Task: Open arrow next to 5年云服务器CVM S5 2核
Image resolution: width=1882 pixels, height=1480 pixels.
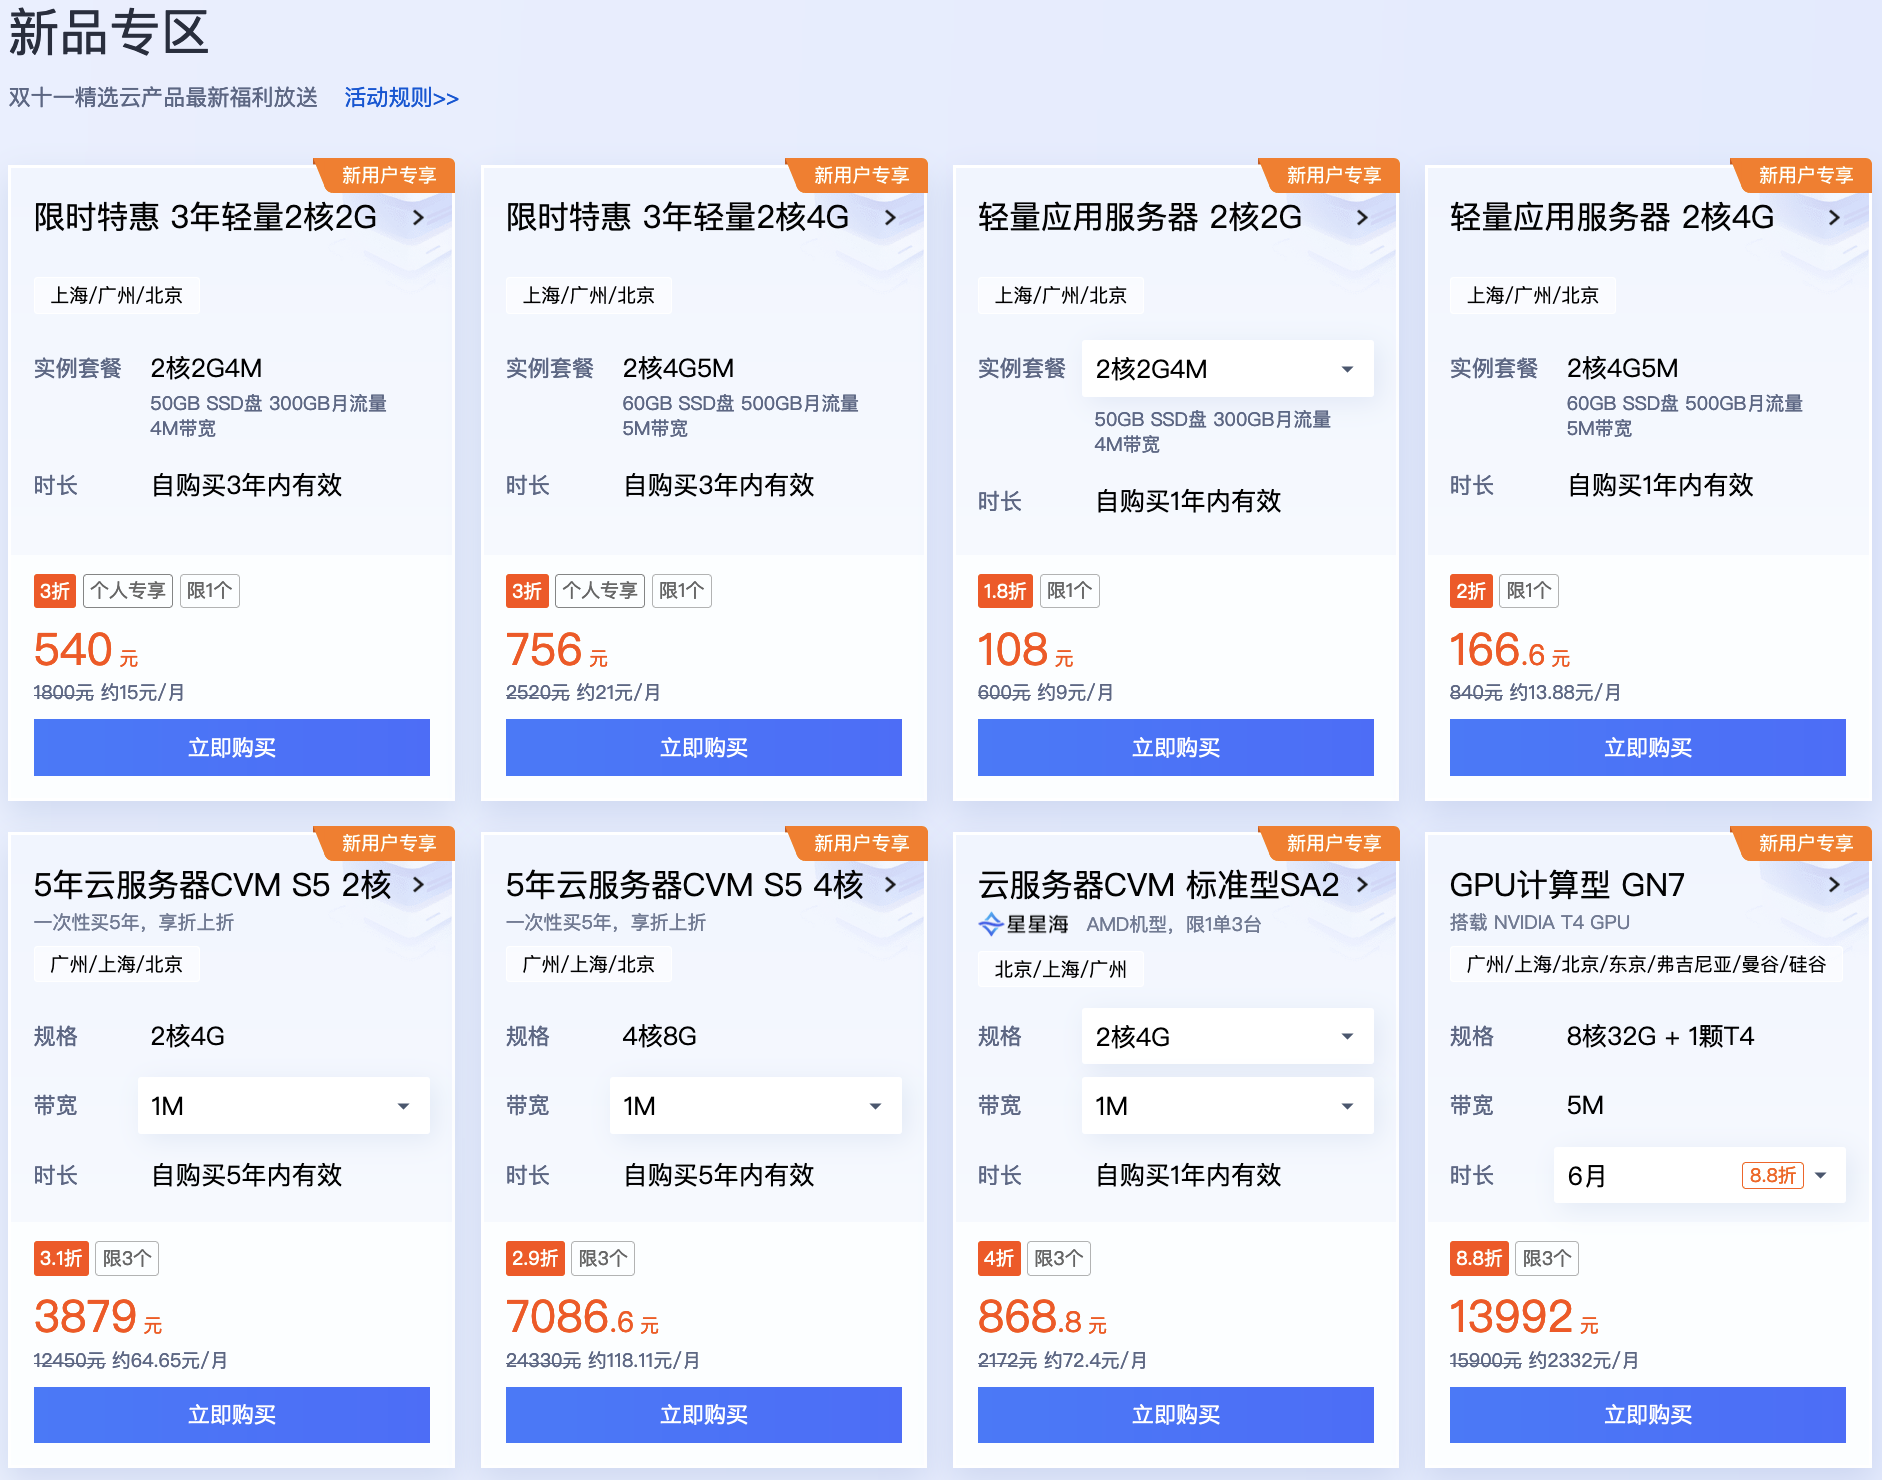Action: (419, 885)
